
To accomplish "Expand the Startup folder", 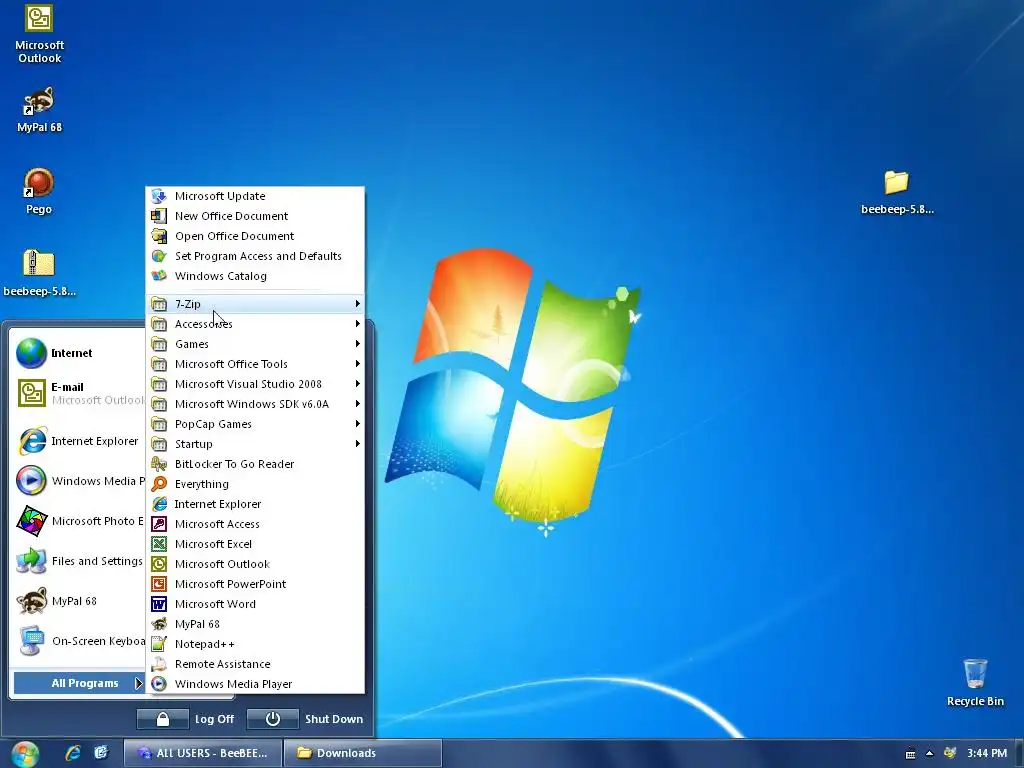I will 255,444.
